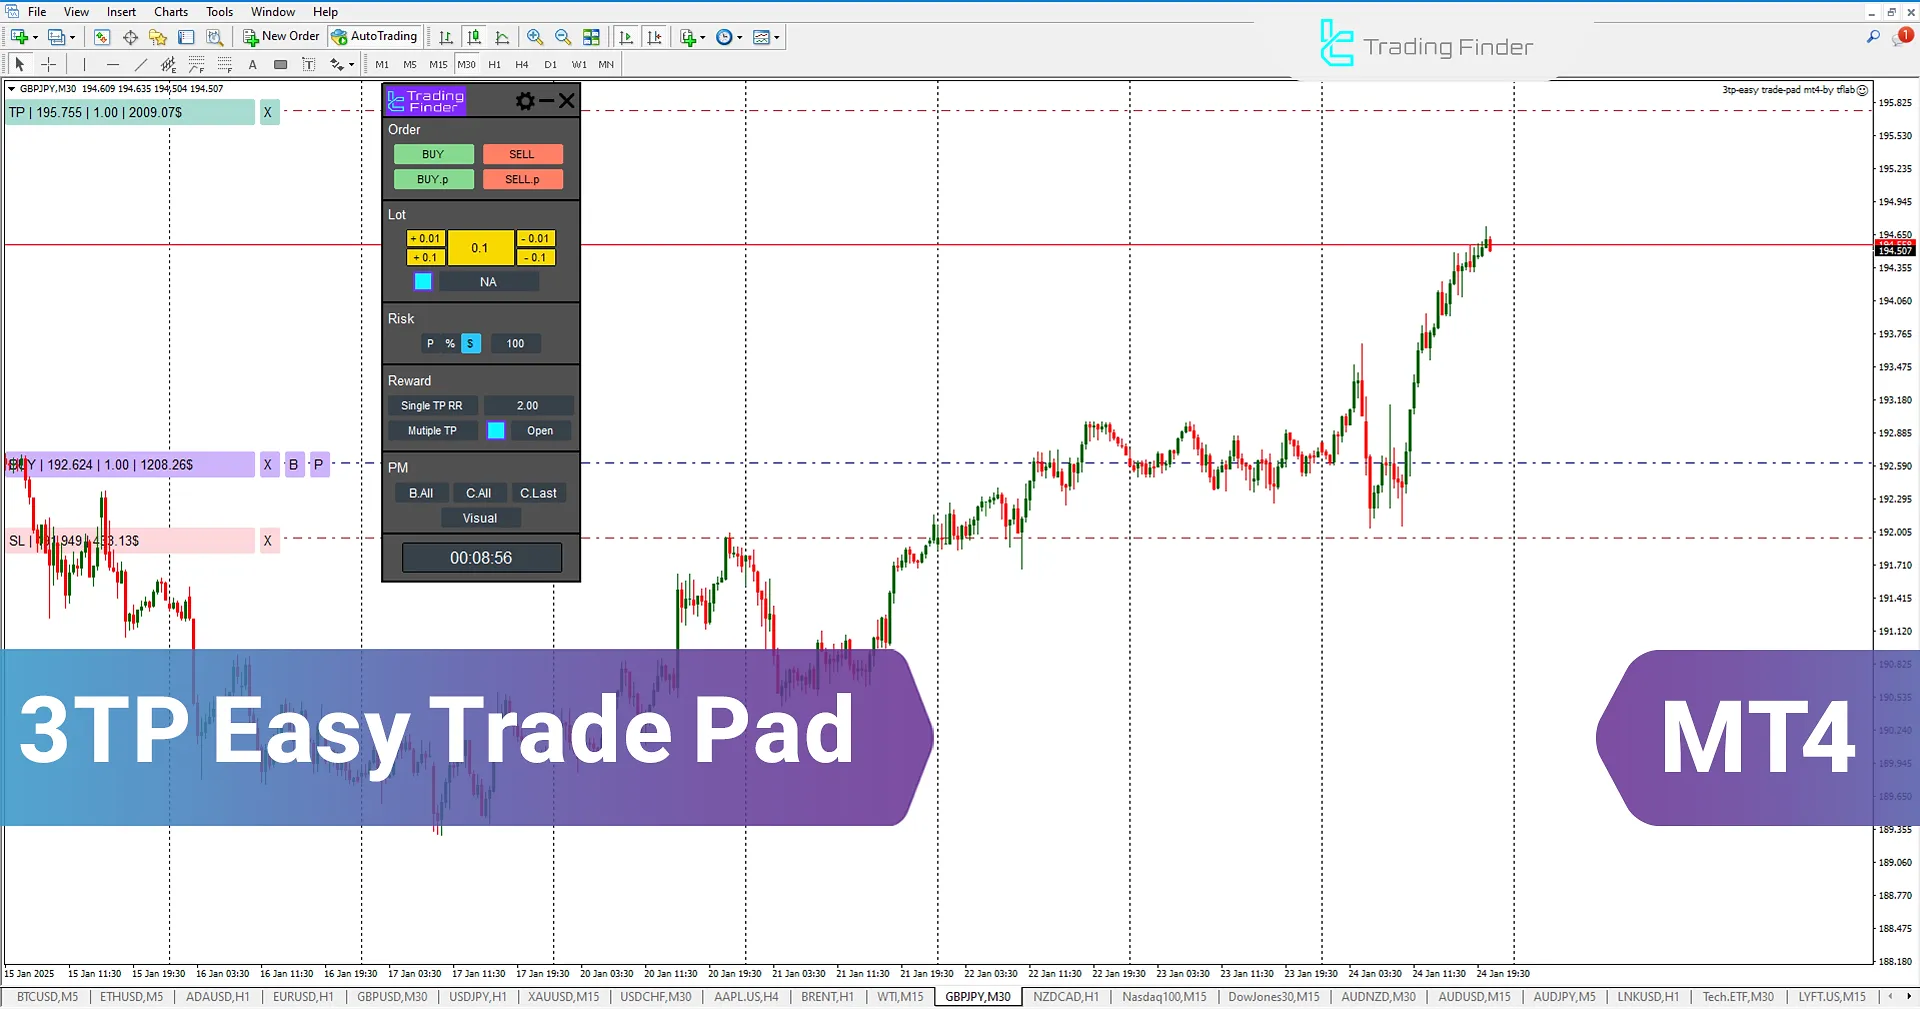Click the 0.1 lot size field
The height and width of the screenshot is (1011, 1920).
coord(480,248)
